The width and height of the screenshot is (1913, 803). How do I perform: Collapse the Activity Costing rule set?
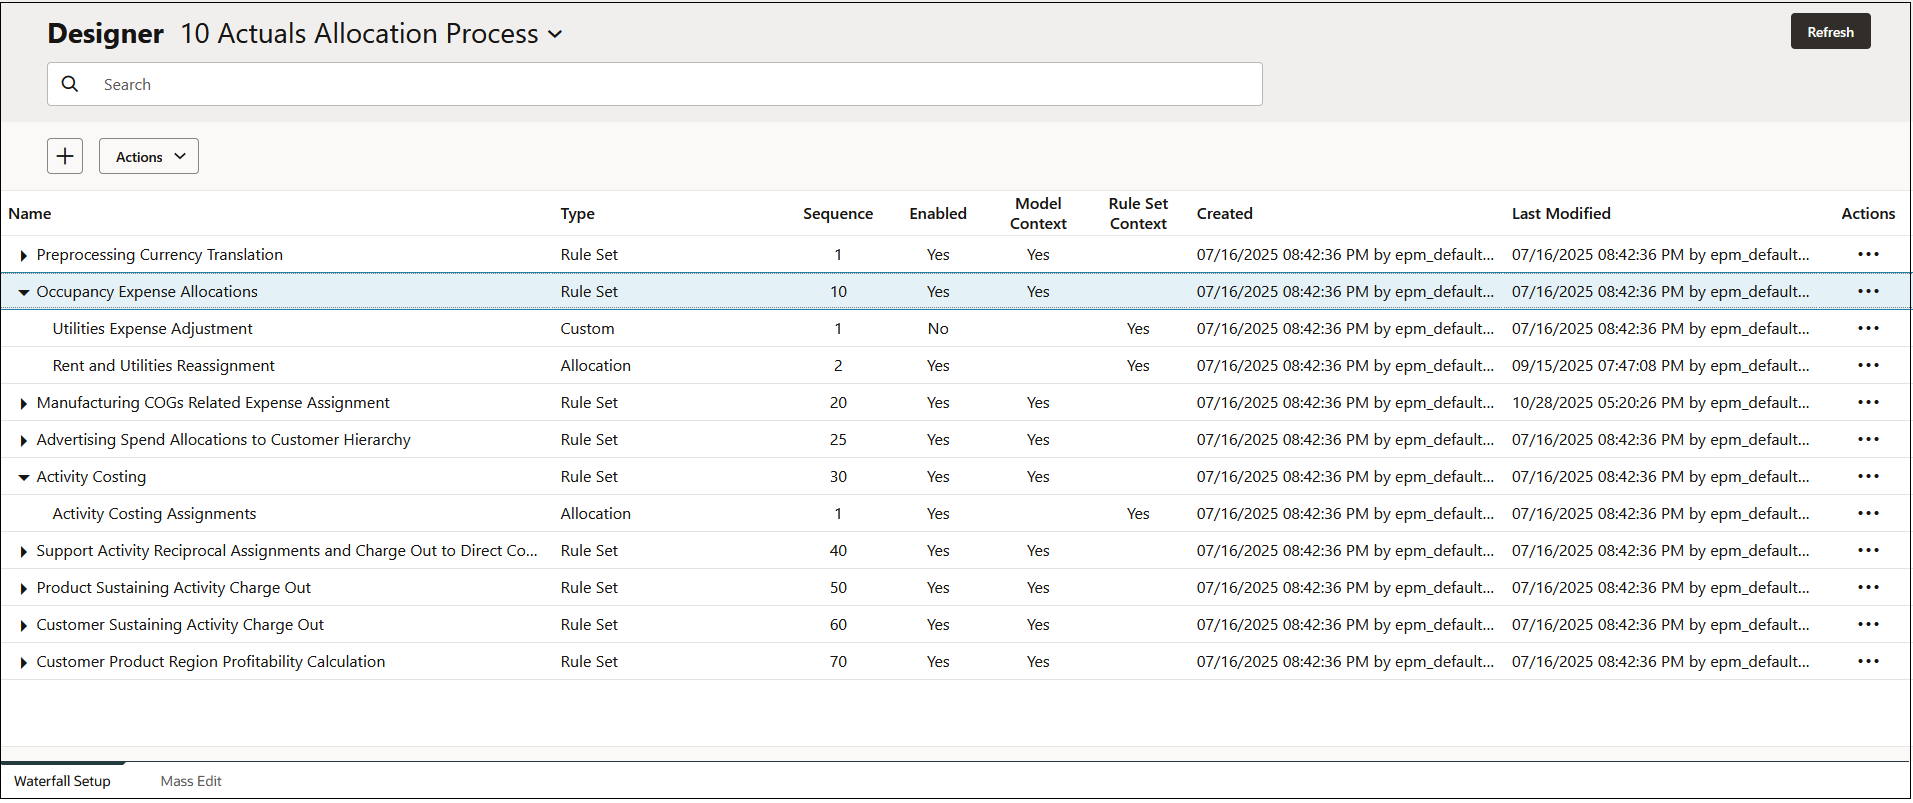point(23,477)
